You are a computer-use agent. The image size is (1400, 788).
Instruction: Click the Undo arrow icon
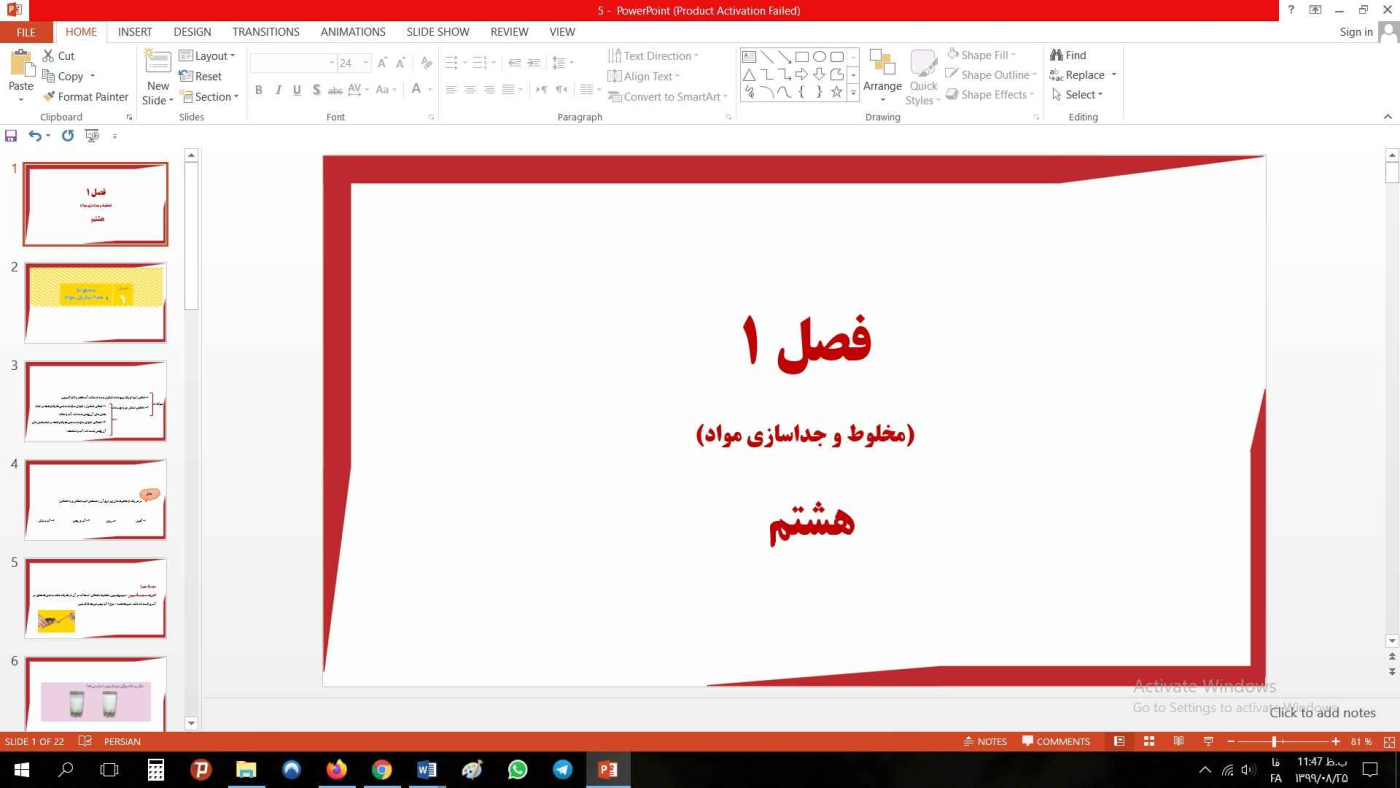[x=35, y=136]
